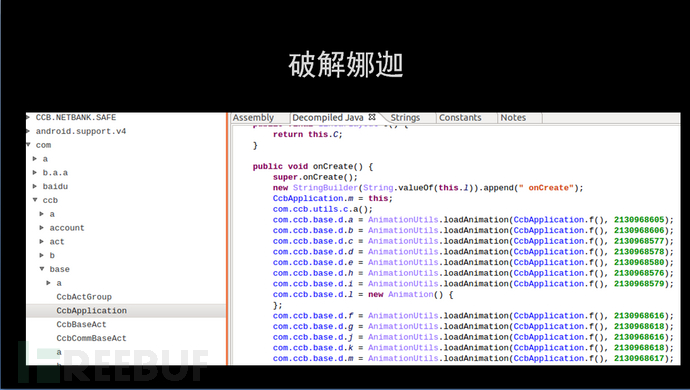Click the com.ccb.base.d.a field
The width and height of the screenshot is (690, 390).
point(313,220)
